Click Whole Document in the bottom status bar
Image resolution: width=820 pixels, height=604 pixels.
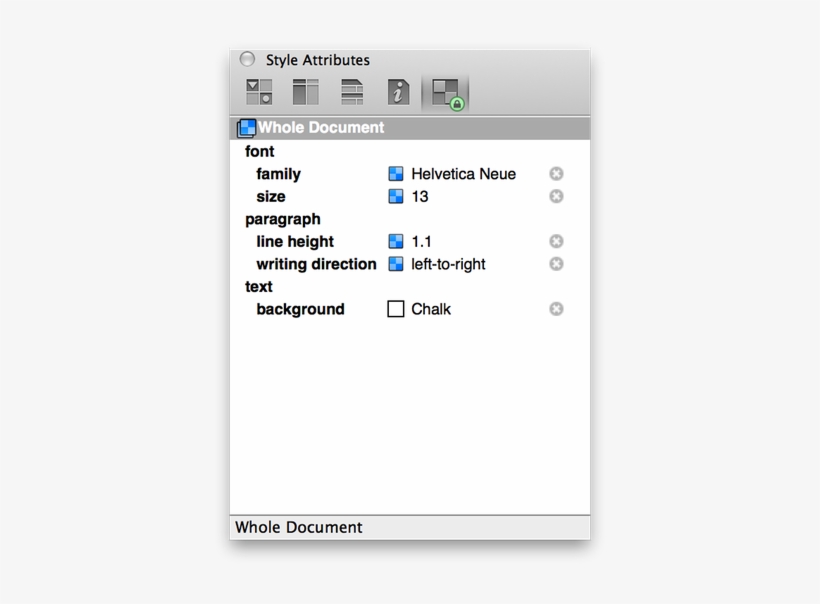298,527
